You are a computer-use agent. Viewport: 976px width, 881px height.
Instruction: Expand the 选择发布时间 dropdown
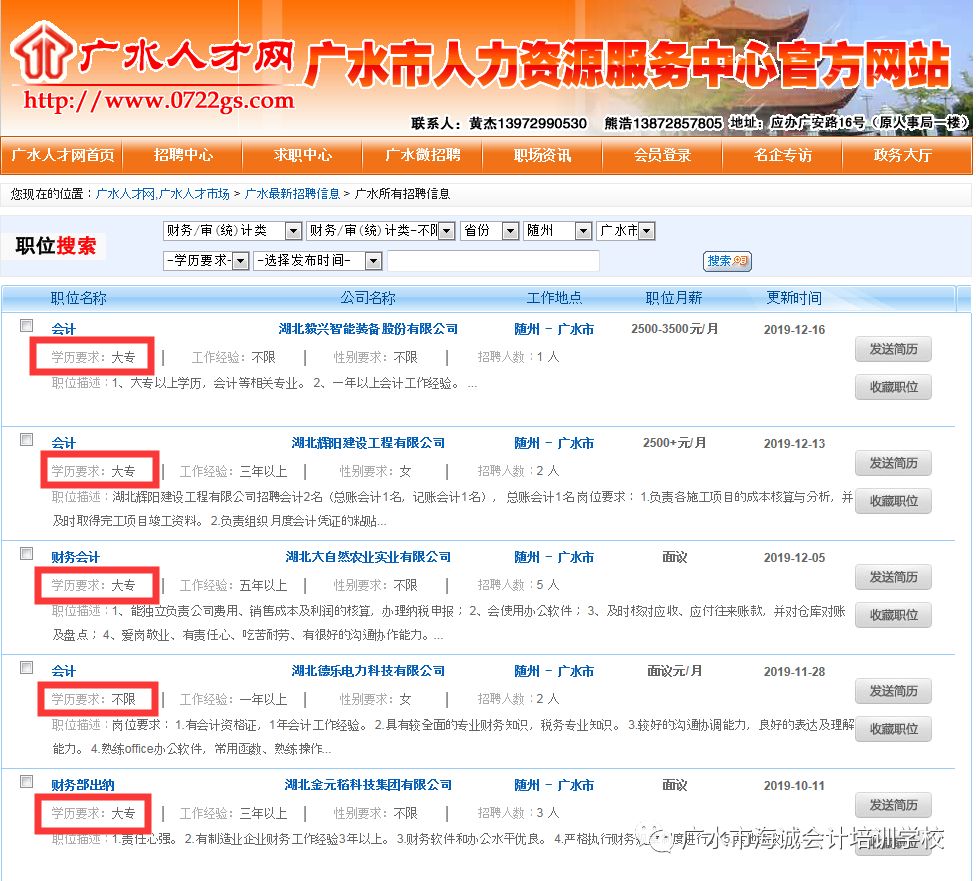tap(317, 261)
